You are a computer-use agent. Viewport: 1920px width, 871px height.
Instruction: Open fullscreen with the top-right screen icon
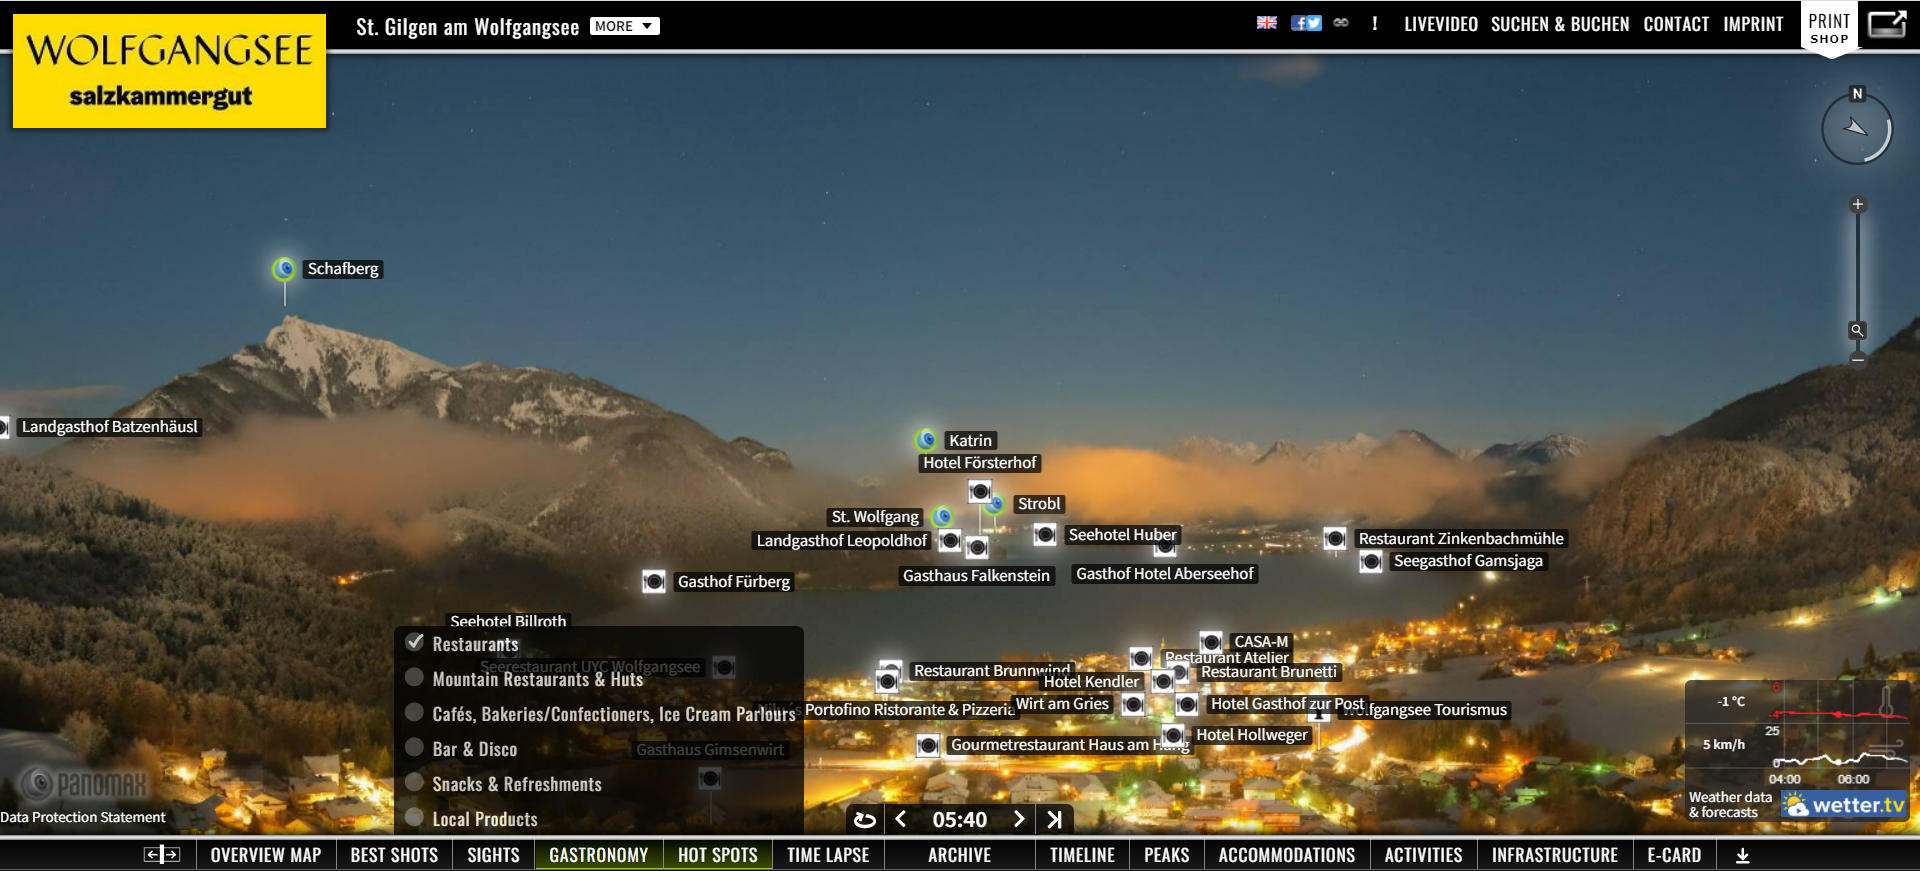coord(1887,23)
